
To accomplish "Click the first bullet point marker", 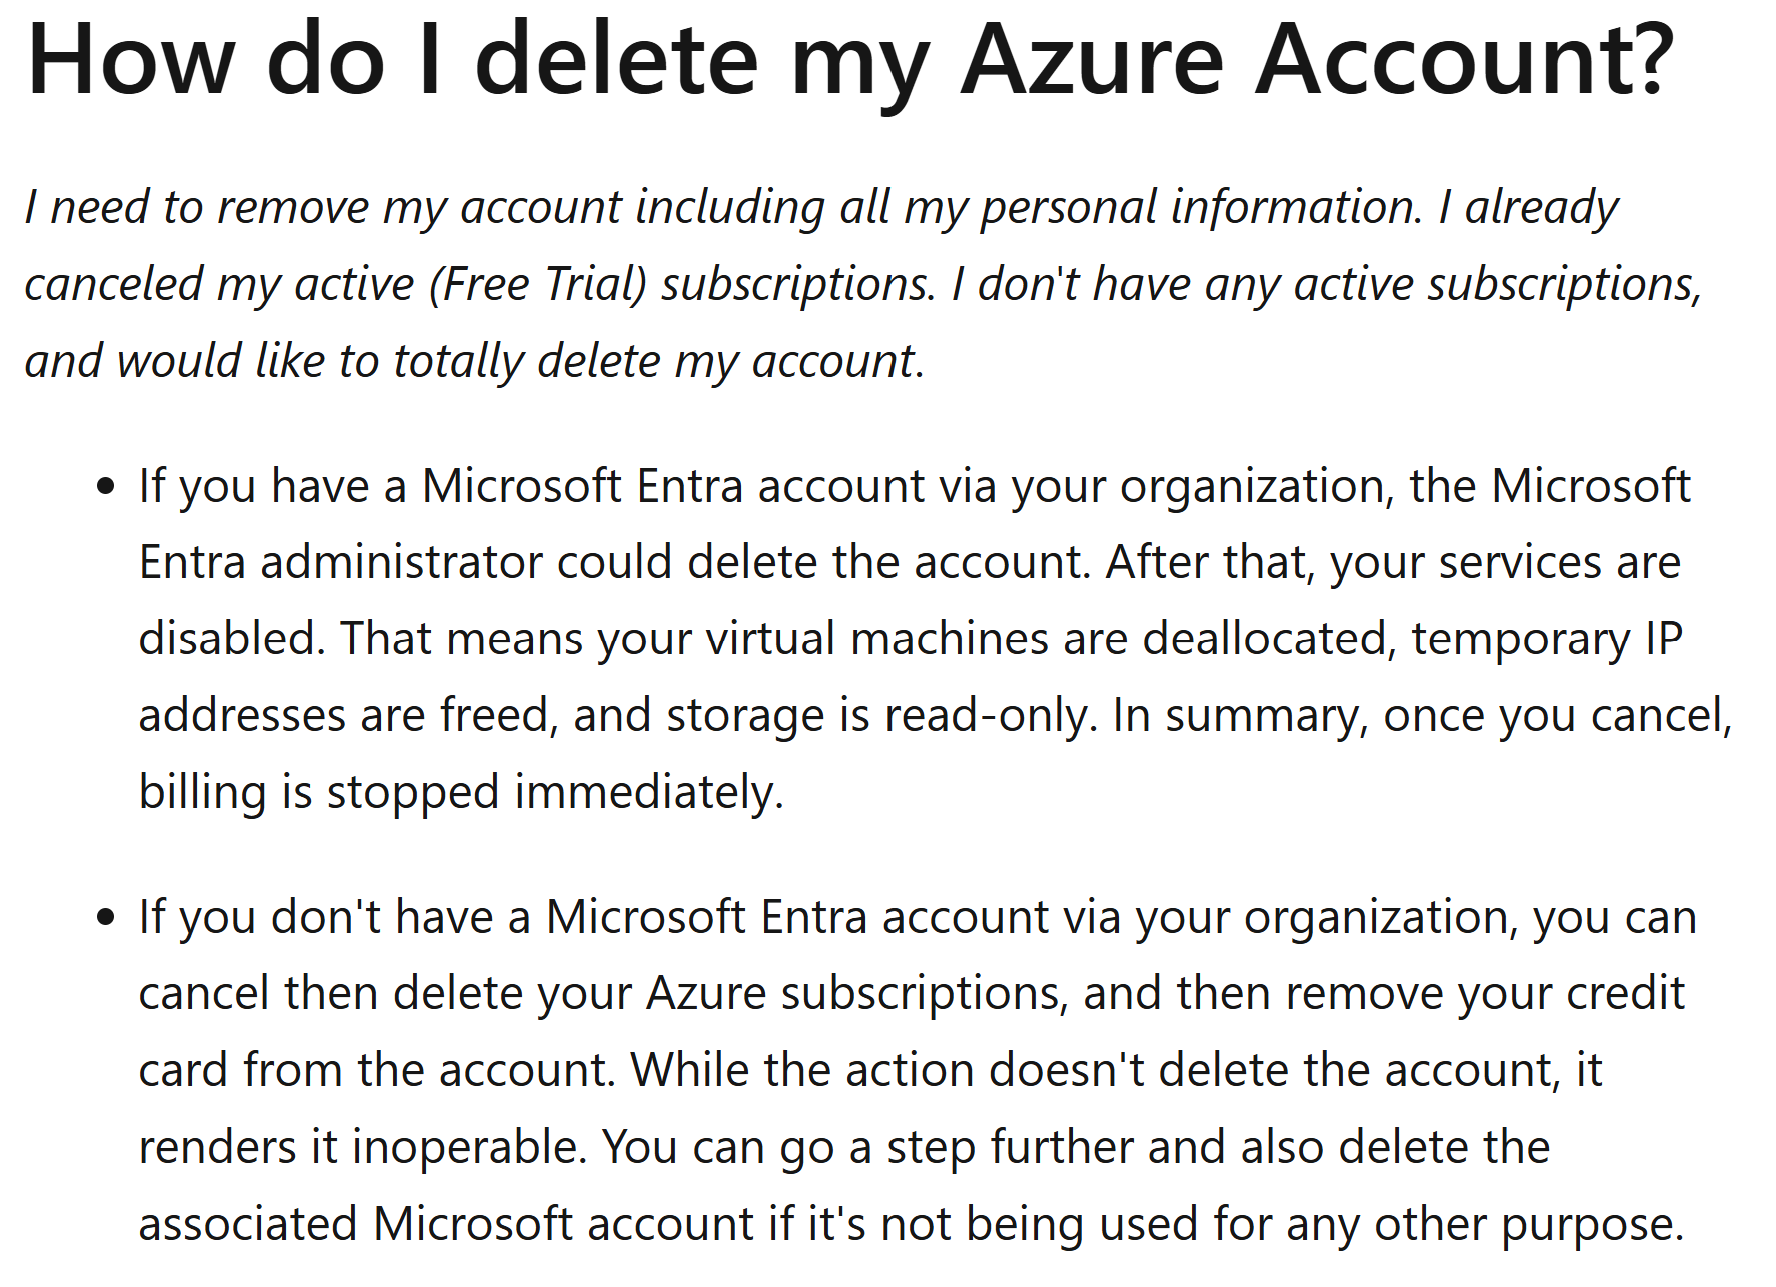I will (x=107, y=488).
